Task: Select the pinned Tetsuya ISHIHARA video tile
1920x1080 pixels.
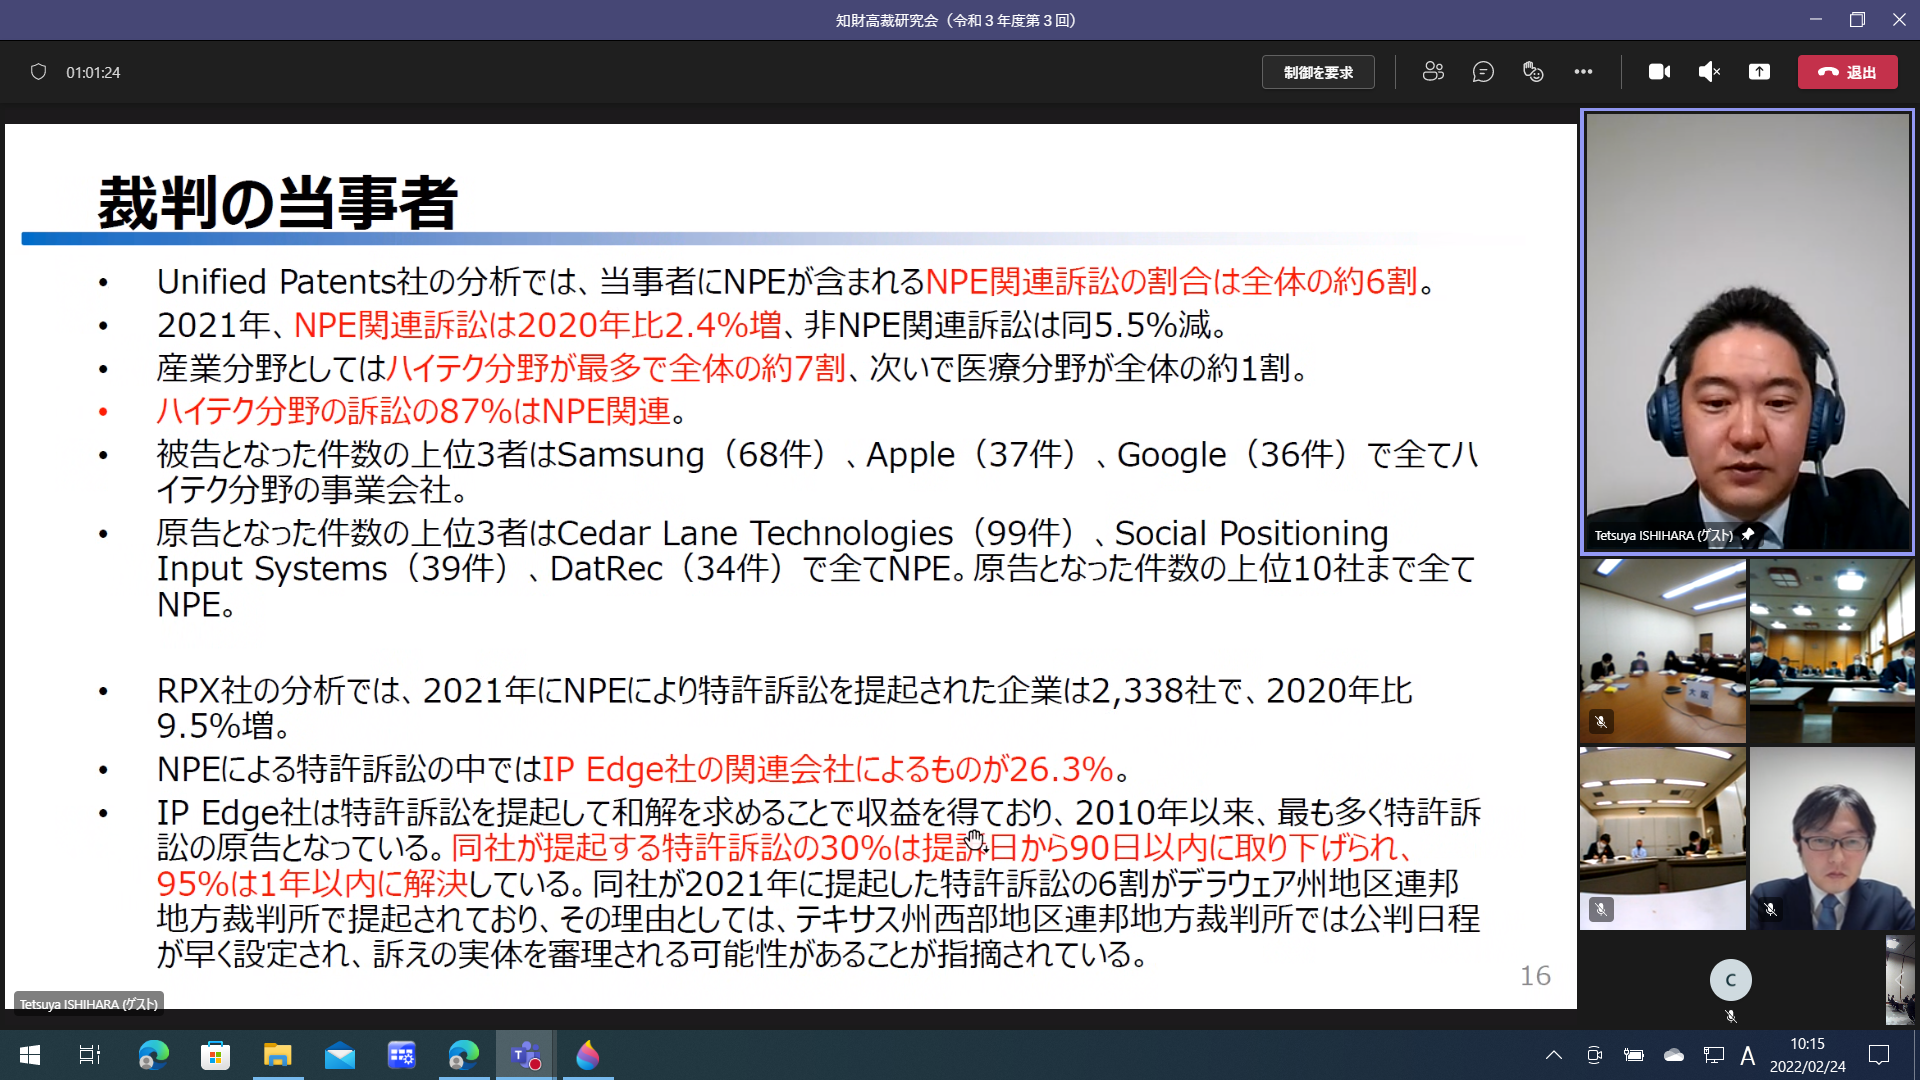Action: 1747,331
